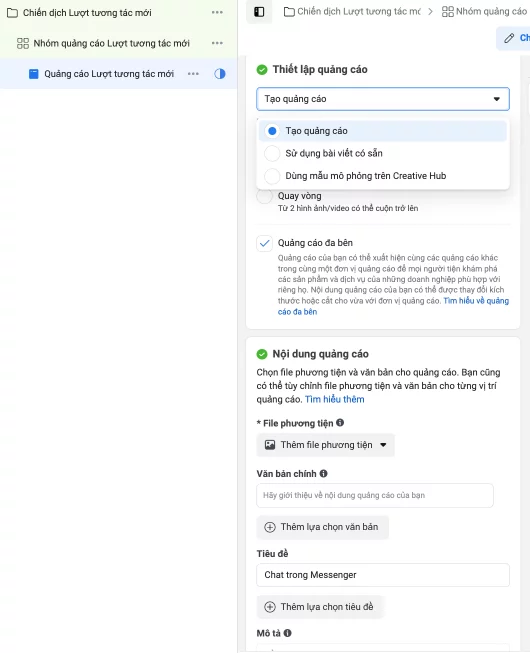Select the Tạo quảng cáo radio option
530x653 pixels.
coord(383,131)
